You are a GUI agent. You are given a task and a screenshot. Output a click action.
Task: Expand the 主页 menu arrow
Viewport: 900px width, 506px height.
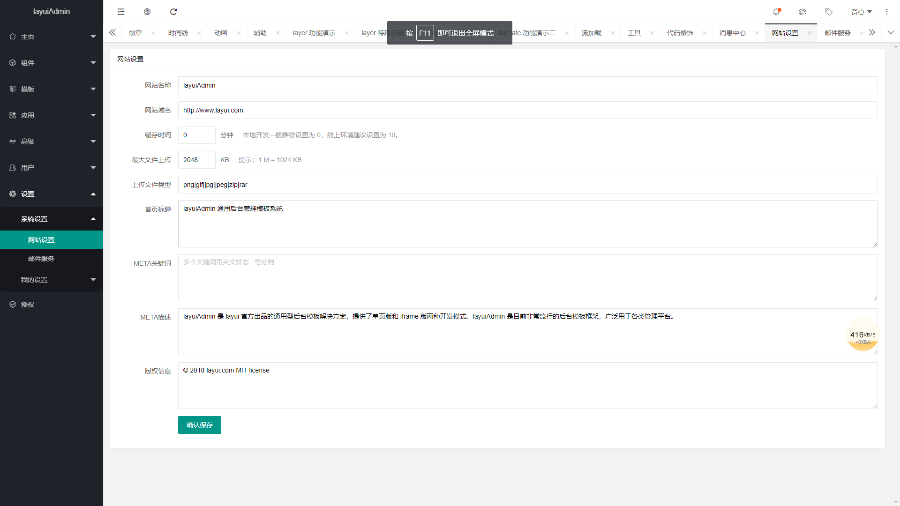click(93, 37)
